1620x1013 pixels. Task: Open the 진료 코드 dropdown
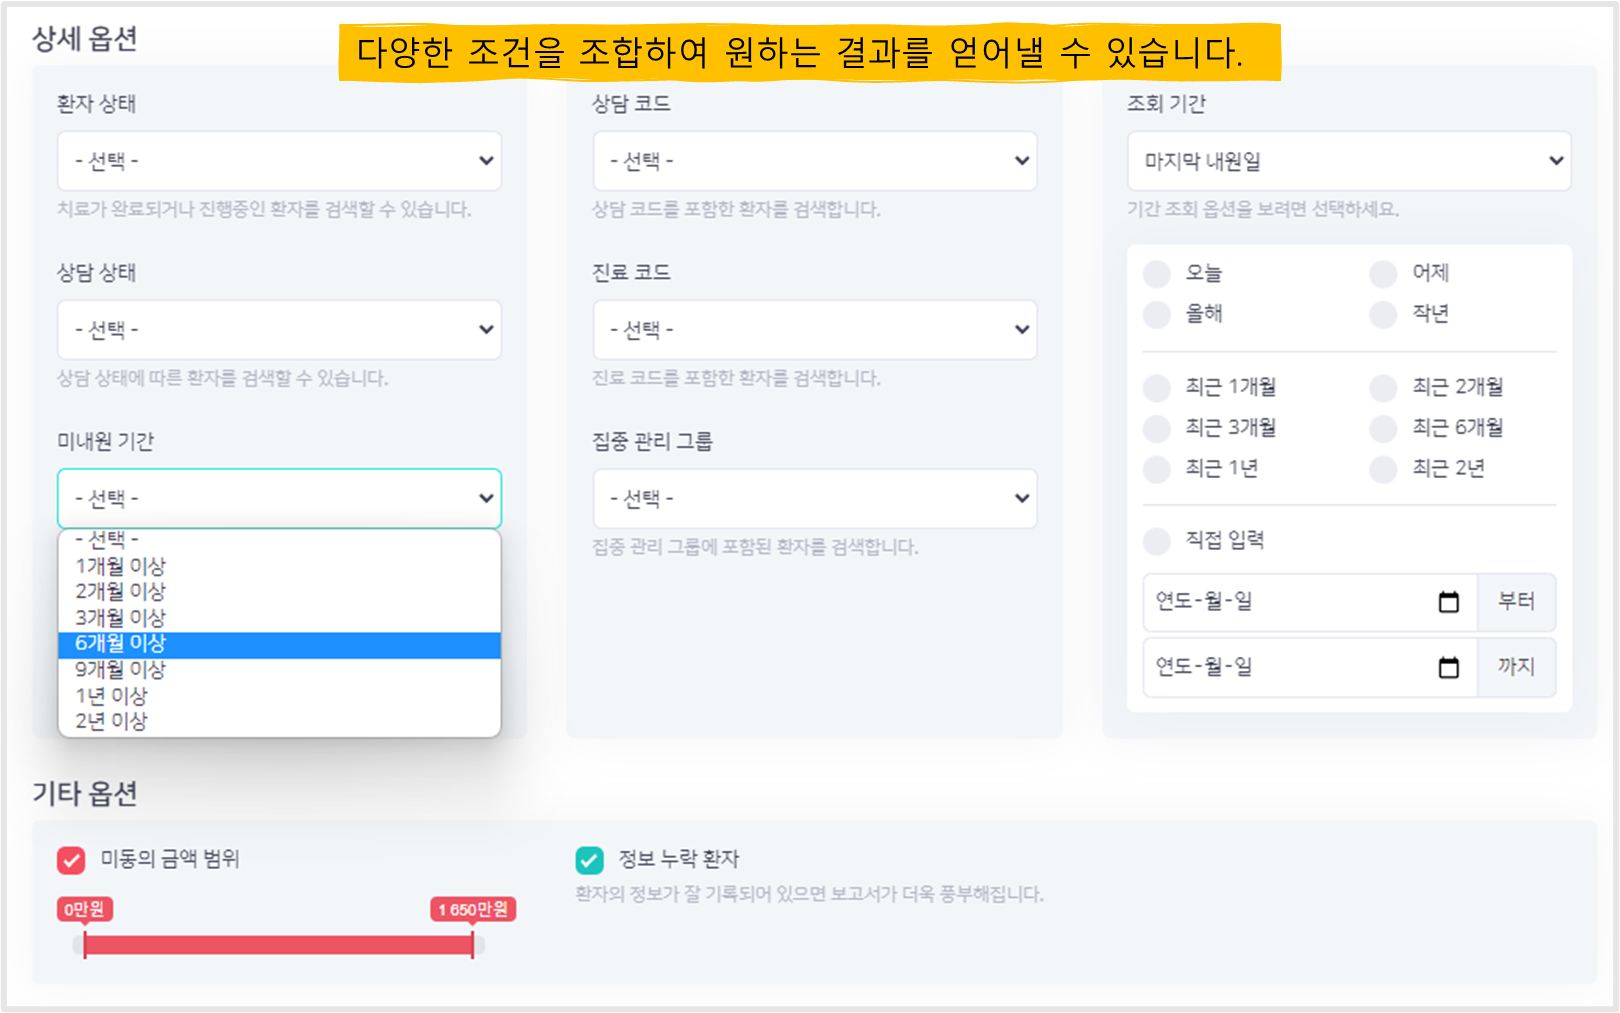tap(814, 330)
